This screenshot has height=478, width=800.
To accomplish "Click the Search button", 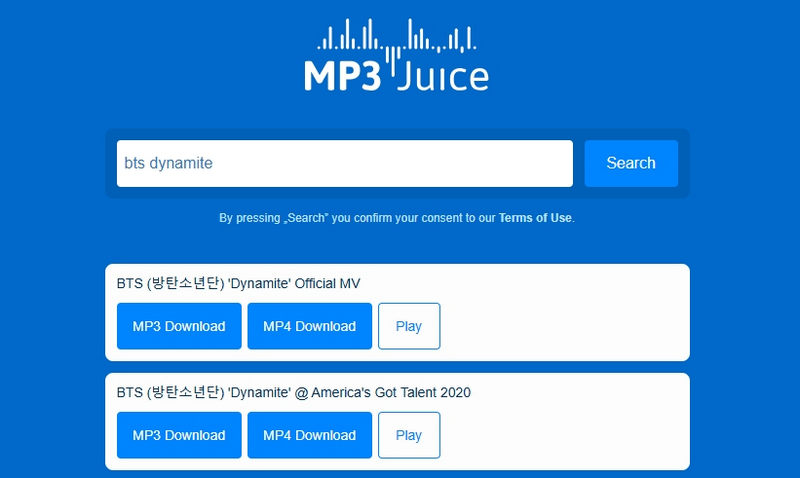I will 631,163.
